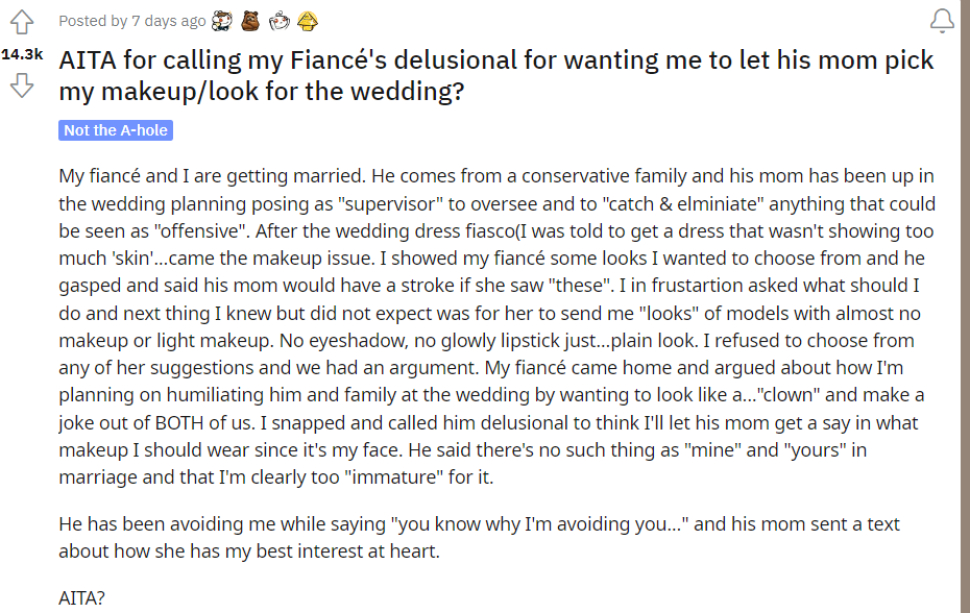The height and width of the screenshot is (613, 970).
Task: Click the closing 'AITA?' line
Action: click(x=82, y=598)
